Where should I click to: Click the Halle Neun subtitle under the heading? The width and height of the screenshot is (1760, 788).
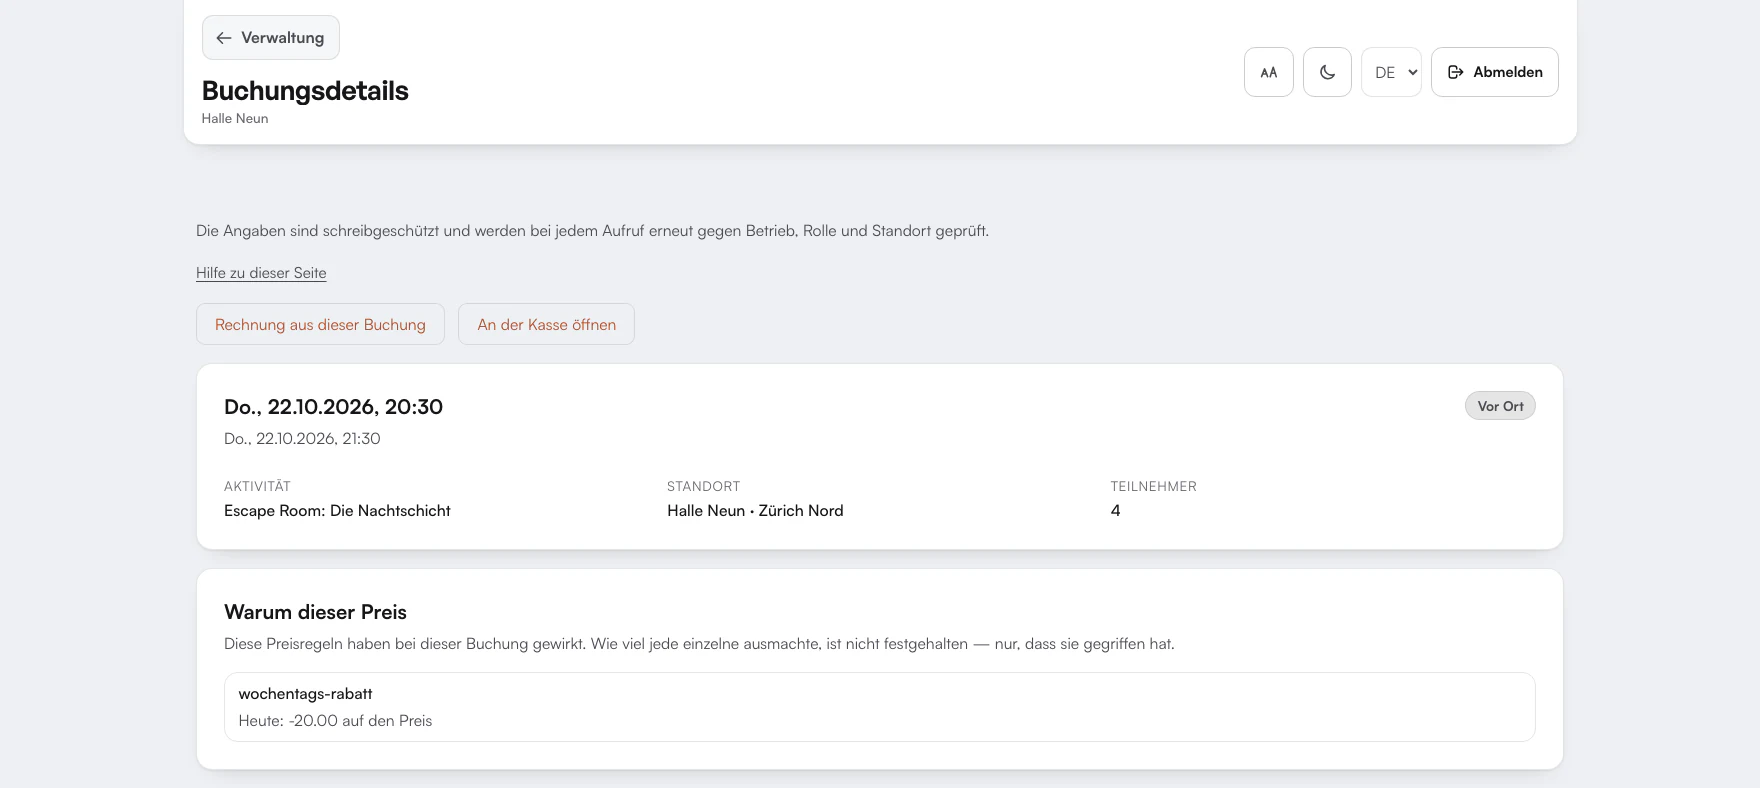click(x=235, y=118)
